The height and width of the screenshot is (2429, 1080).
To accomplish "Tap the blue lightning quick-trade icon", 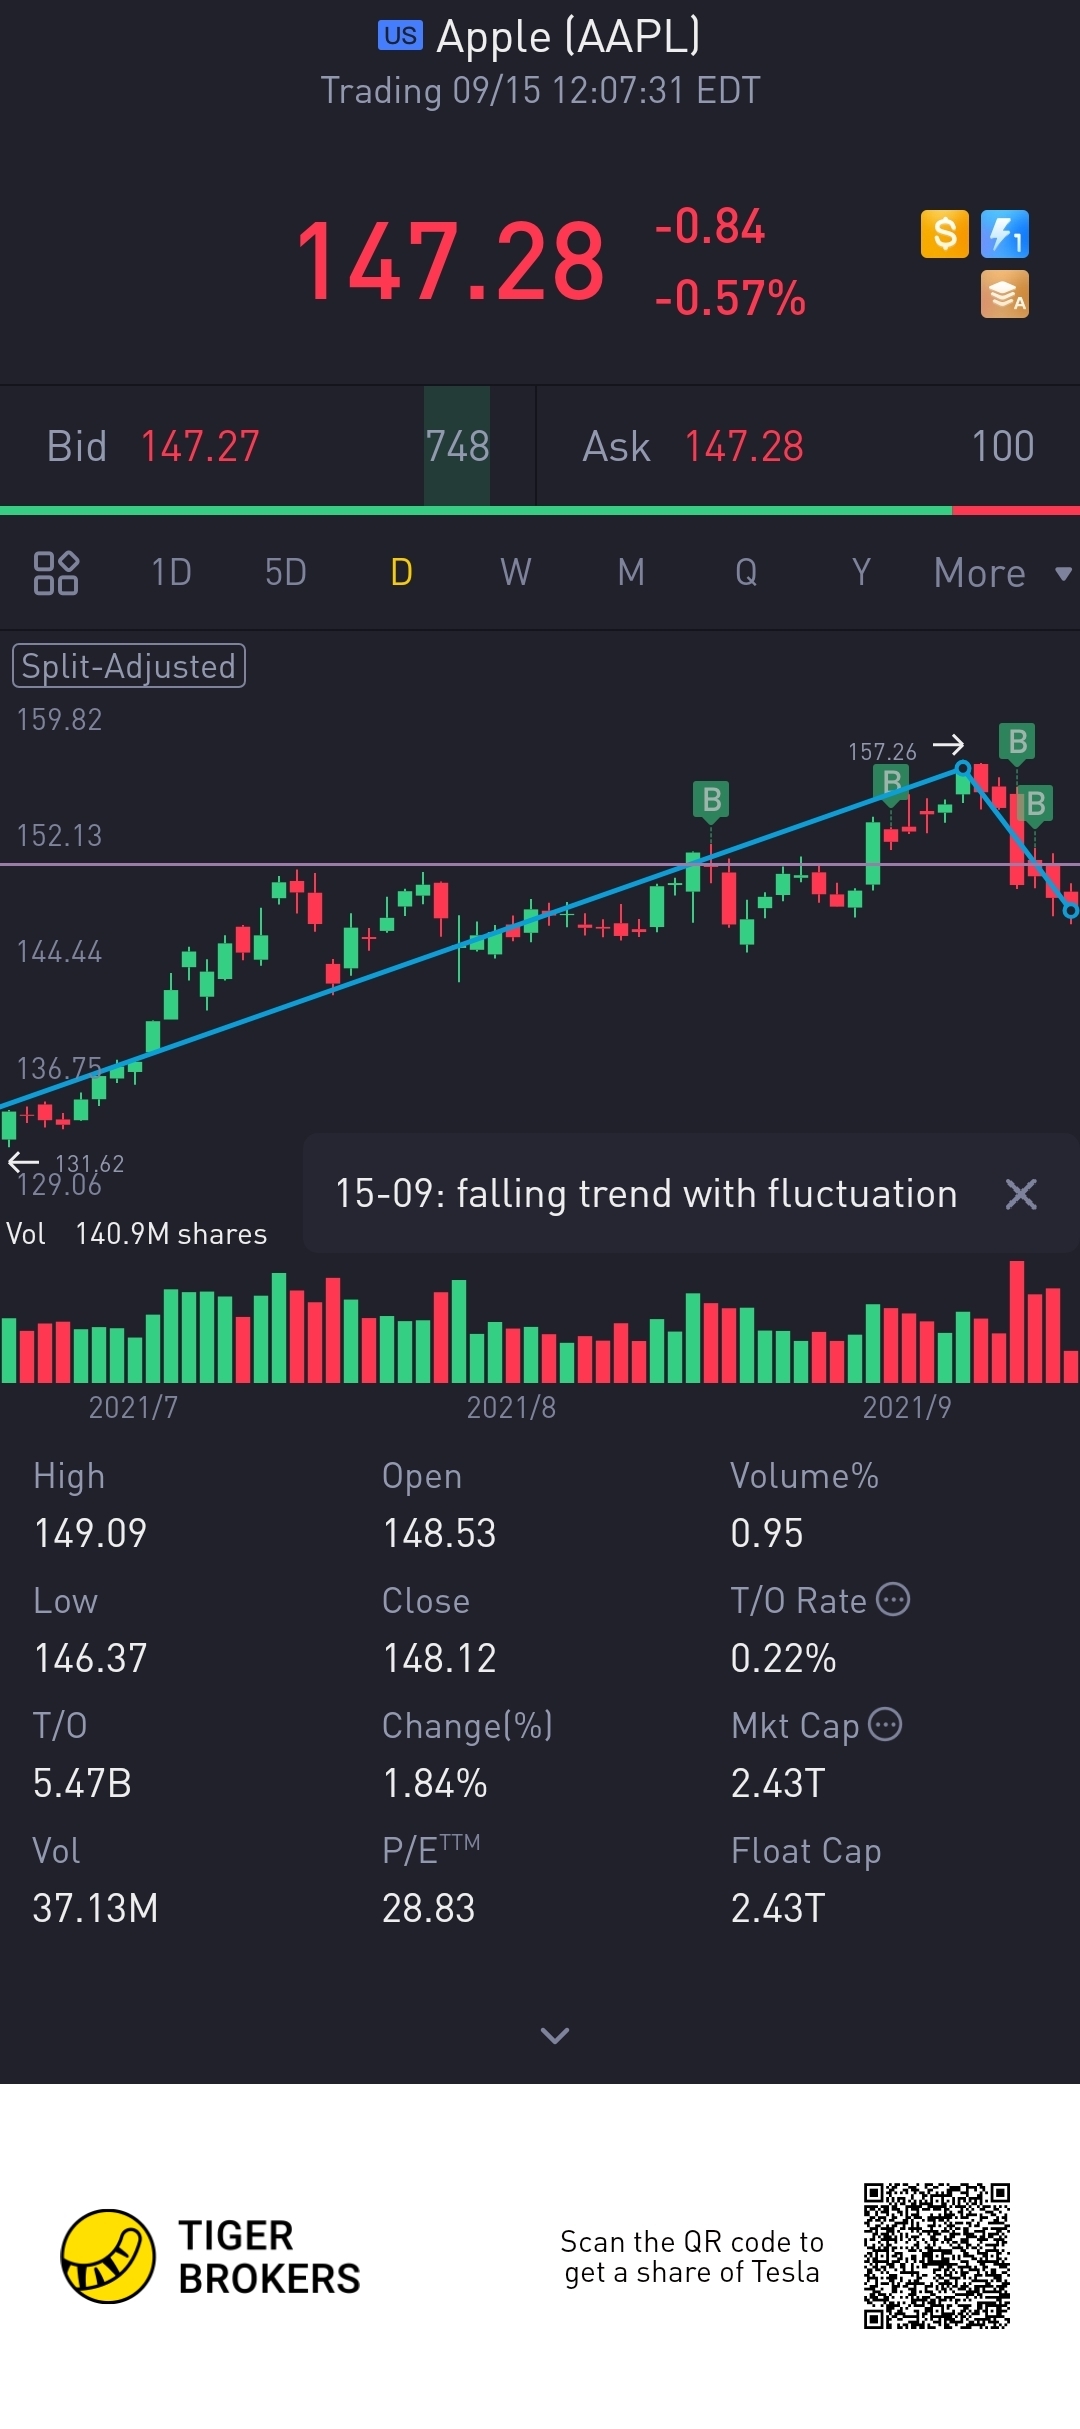I will (1004, 235).
